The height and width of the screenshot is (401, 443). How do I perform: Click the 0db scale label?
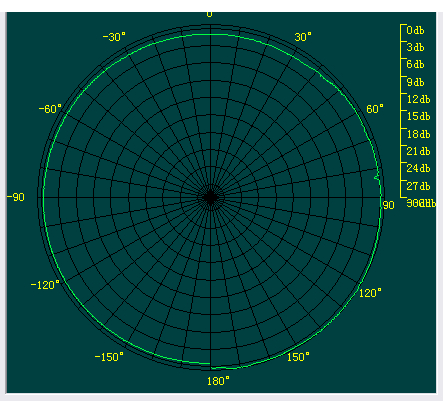(x=415, y=30)
